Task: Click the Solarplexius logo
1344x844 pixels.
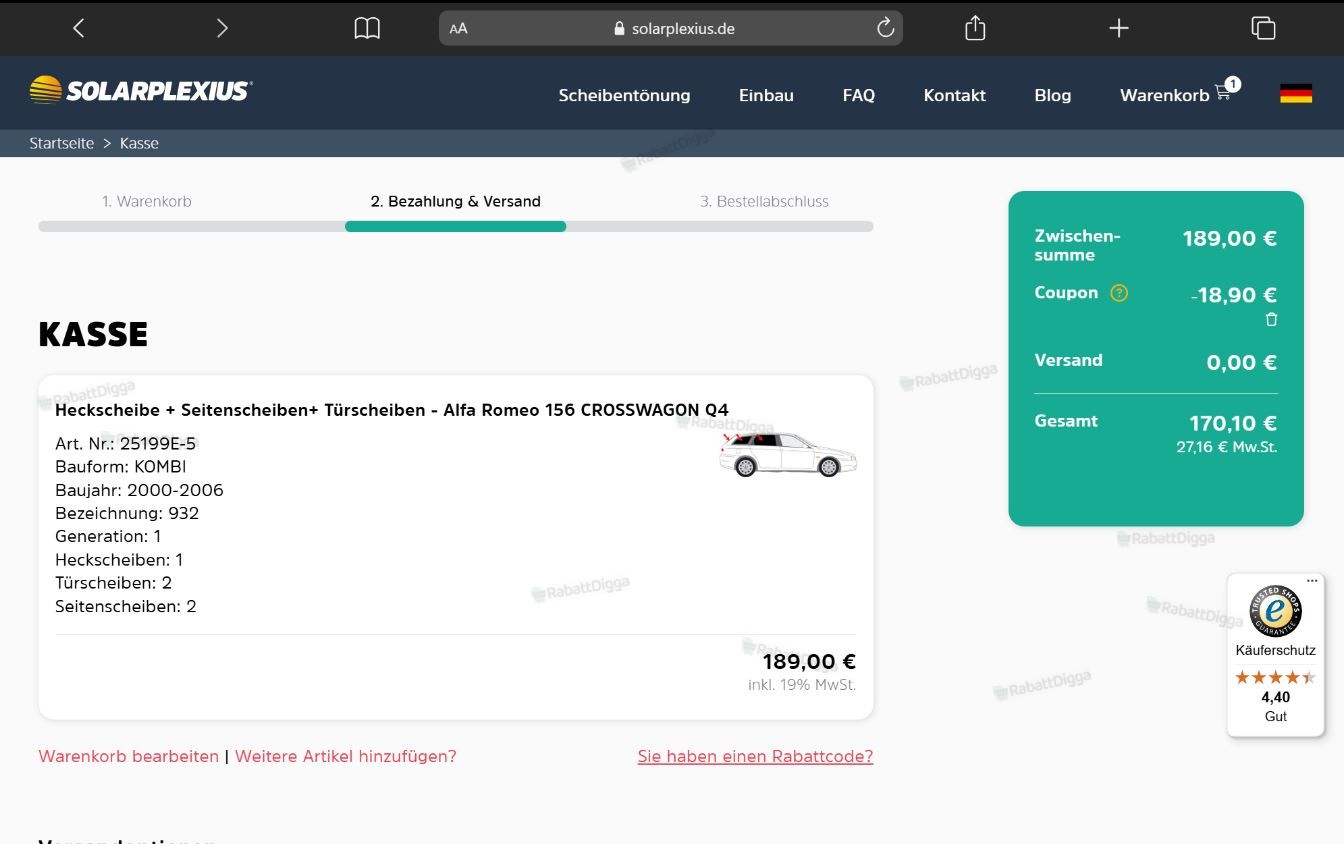Action: pos(141,90)
